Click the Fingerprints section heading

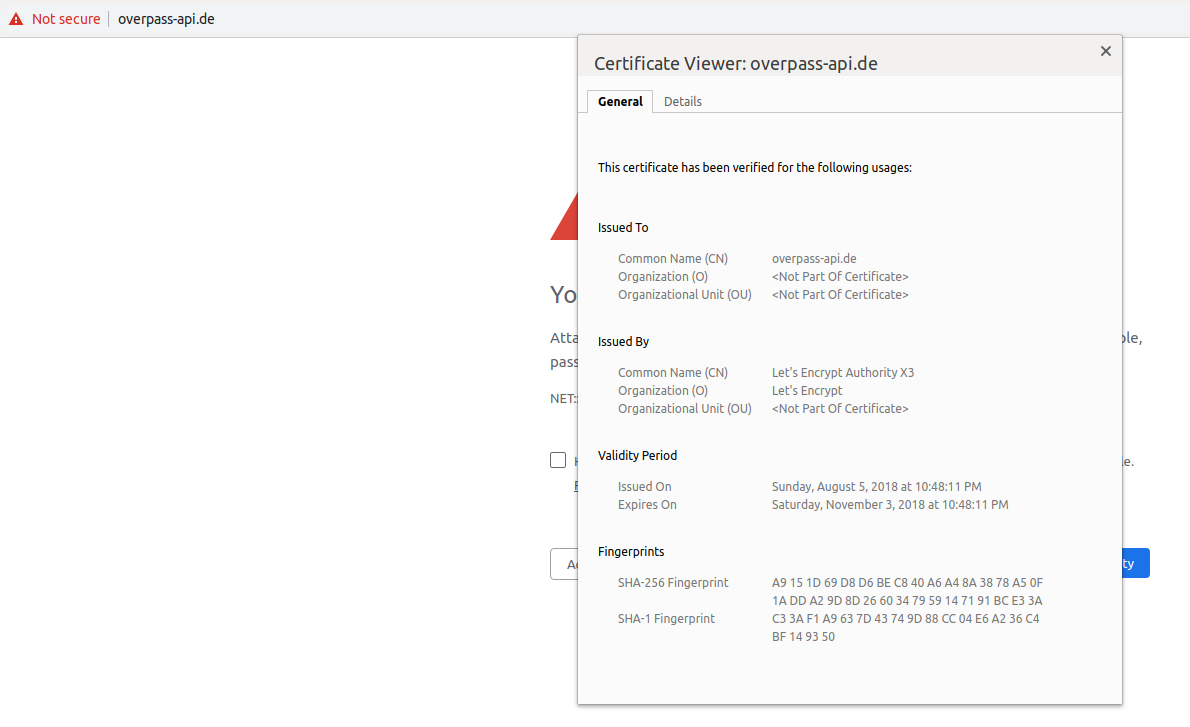[x=630, y=551]
